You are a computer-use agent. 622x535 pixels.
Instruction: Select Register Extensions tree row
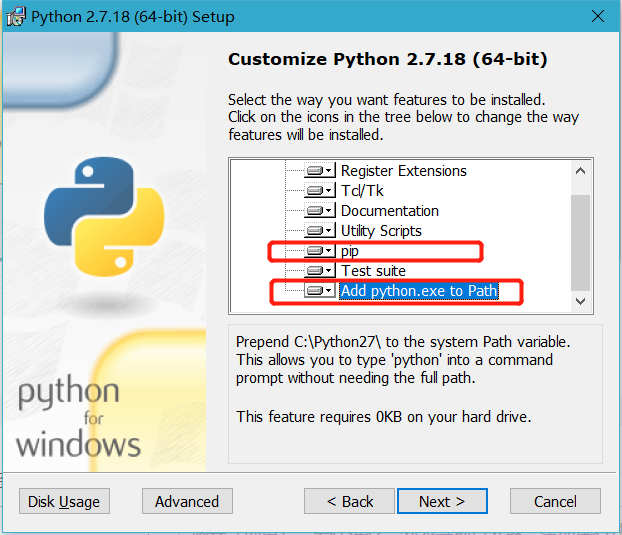403,171
